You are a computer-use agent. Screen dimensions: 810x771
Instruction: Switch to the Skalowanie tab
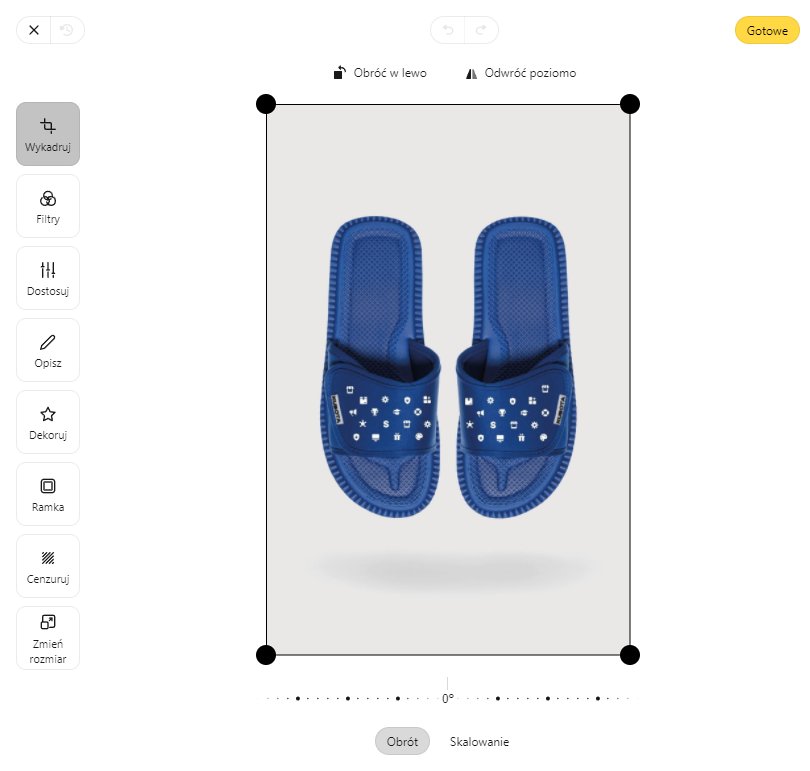pos(479,742)
